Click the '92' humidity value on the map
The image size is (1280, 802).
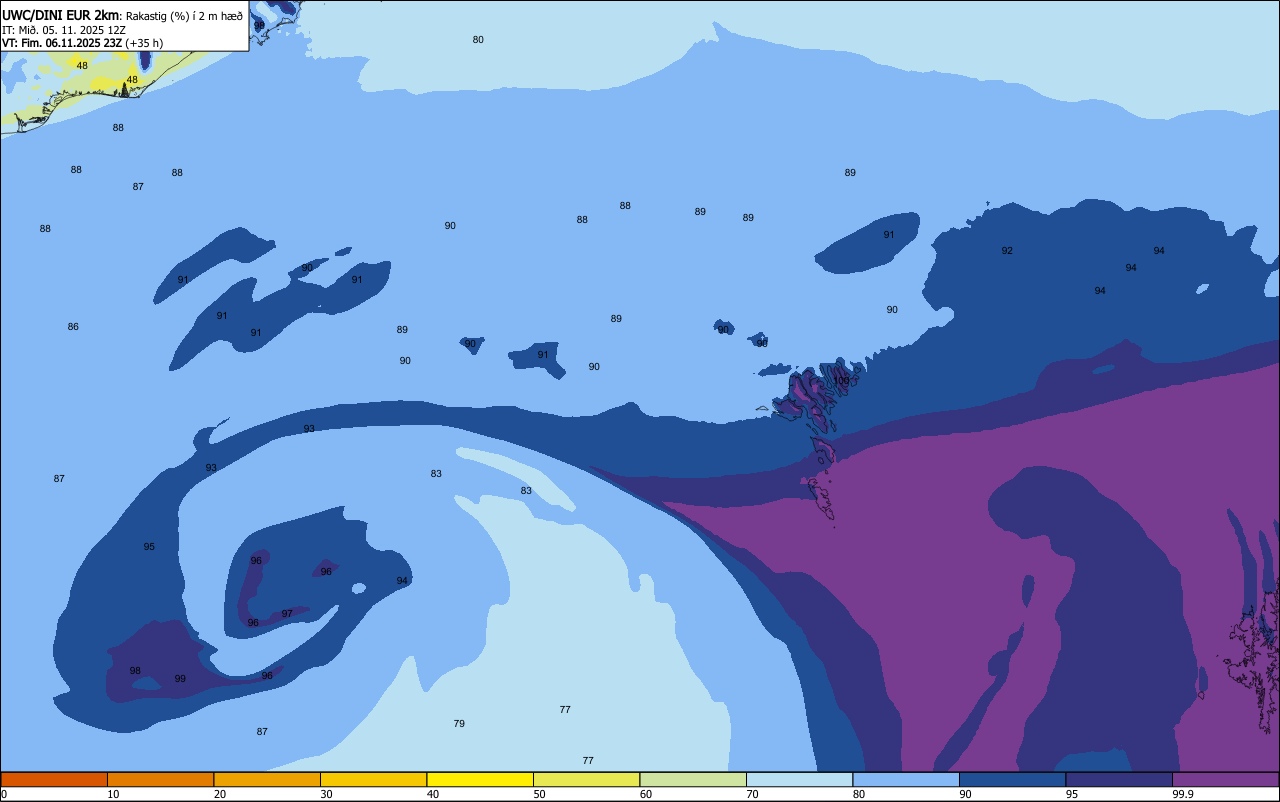[1007, 251]
